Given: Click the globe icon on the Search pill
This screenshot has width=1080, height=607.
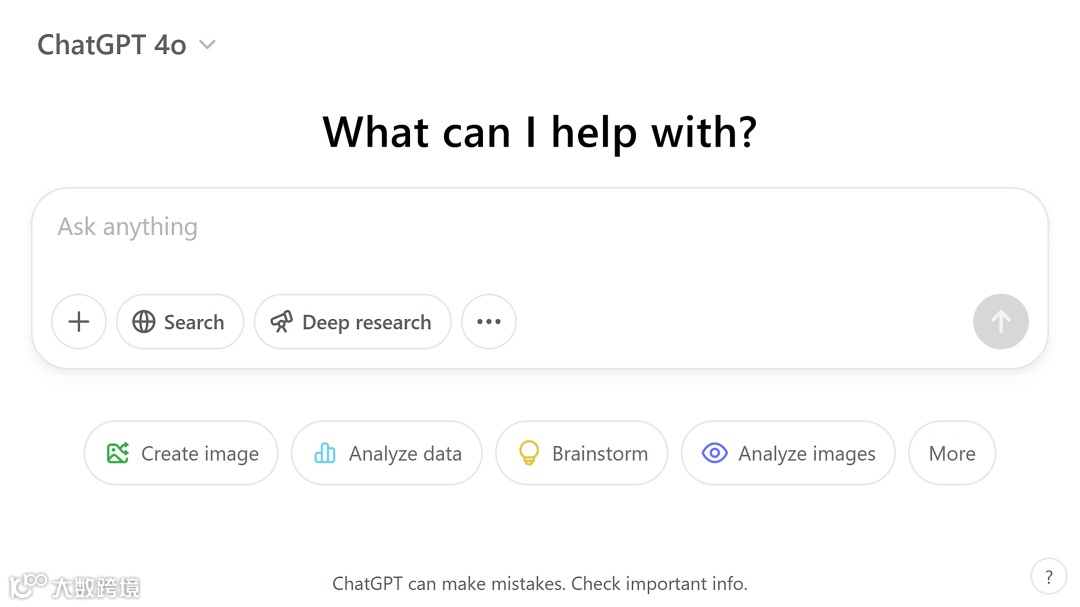Looking at the screenshot, I should [143, 321].
